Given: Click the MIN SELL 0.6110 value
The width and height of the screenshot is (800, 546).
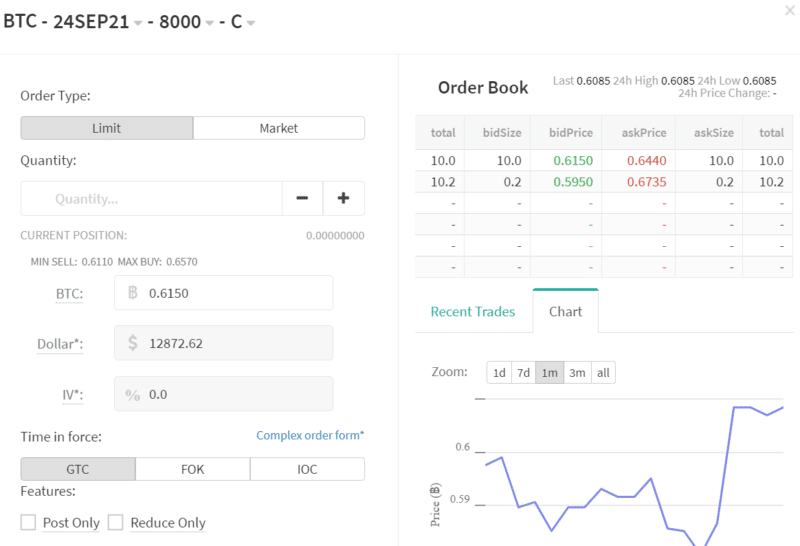Looking at the screenshot, I should click(x=97, y=262).
